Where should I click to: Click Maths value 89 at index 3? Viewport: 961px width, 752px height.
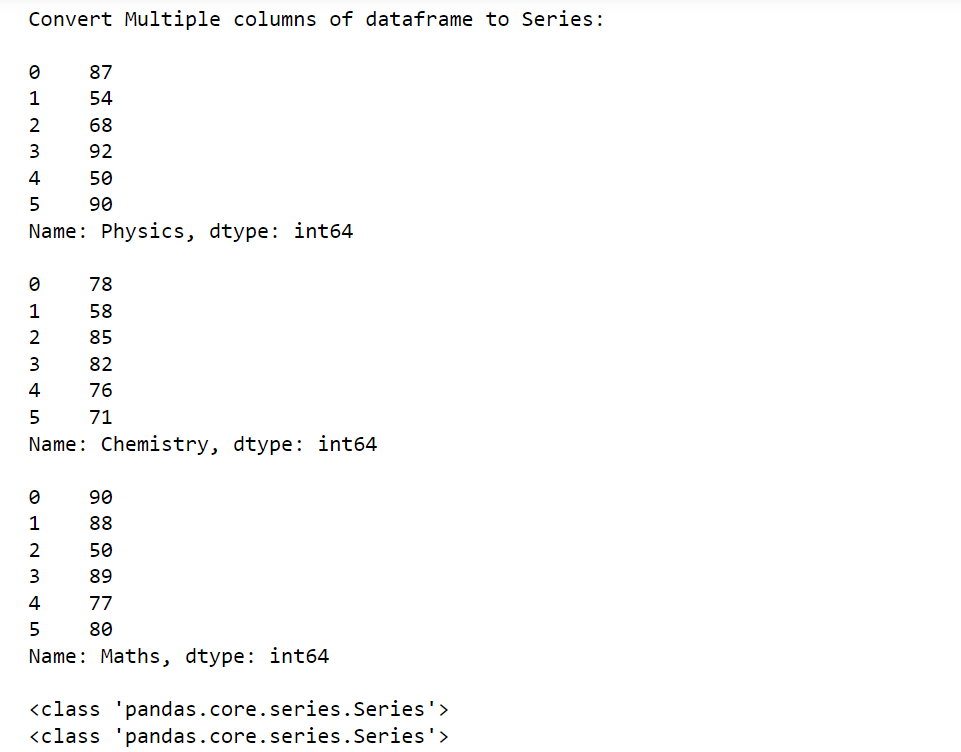pyautogui.click(x=101, y=577)
